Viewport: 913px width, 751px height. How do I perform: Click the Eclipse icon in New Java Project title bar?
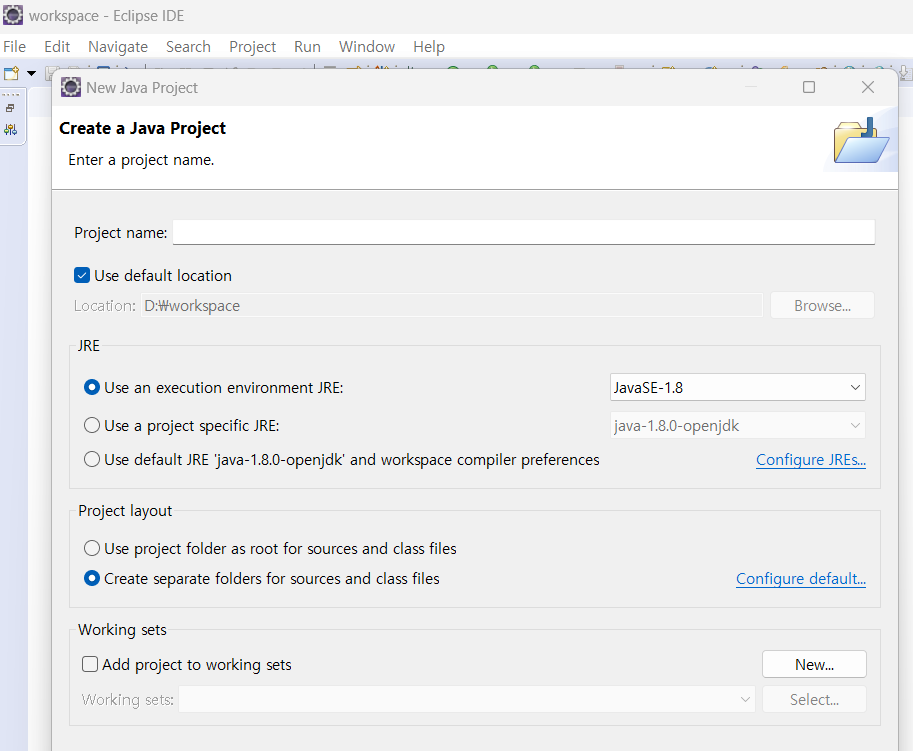click(x=71, y=87)
